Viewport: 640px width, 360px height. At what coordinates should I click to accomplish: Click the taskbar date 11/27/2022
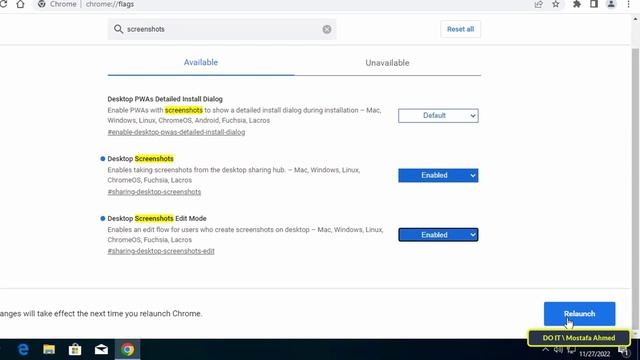click(x=594, y=354)
